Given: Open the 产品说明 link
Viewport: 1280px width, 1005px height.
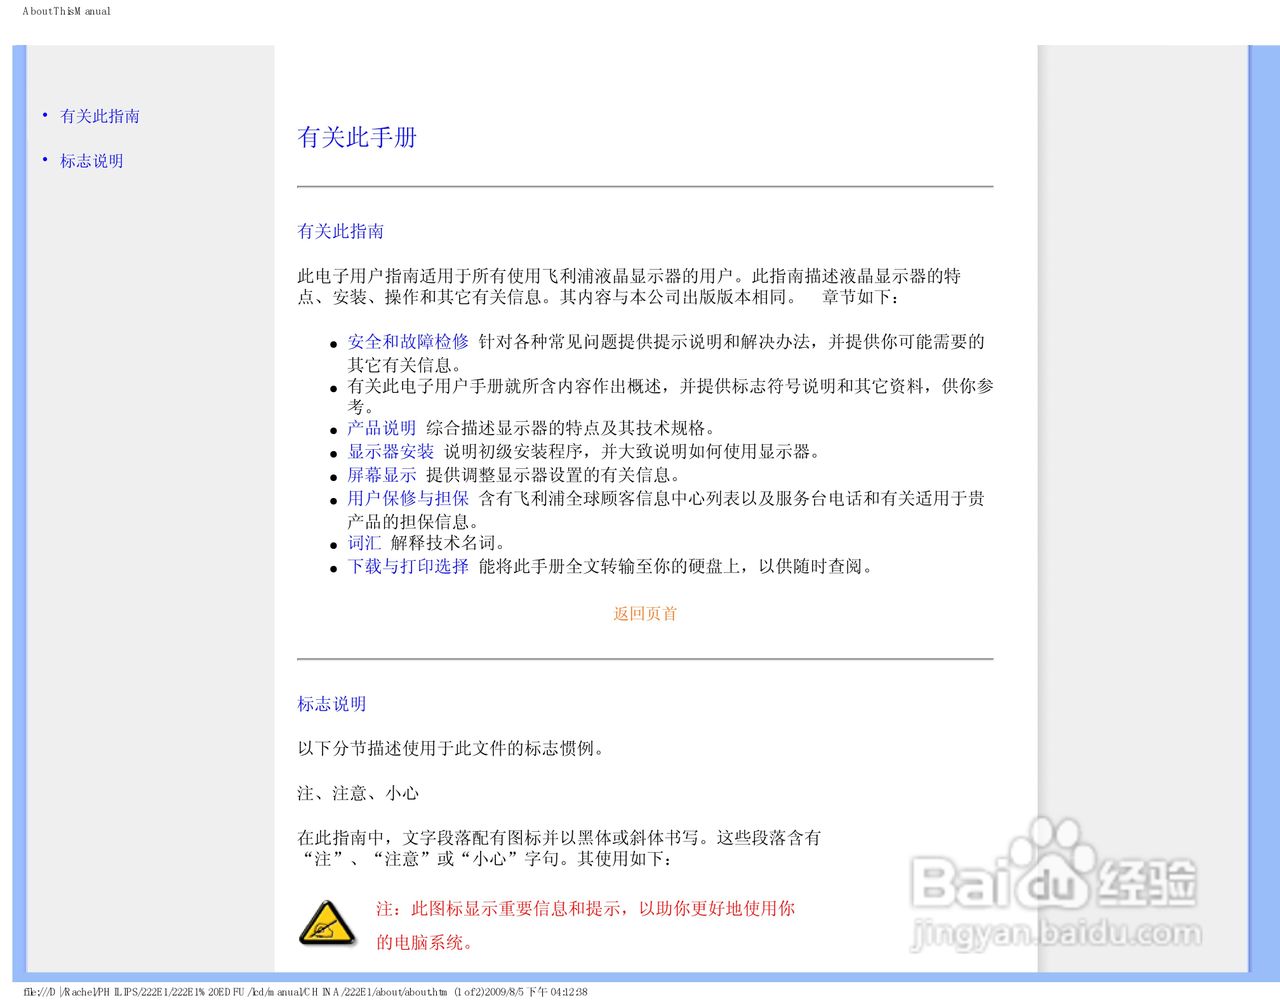Looking at the screenshot, I should tap(382, 428).
